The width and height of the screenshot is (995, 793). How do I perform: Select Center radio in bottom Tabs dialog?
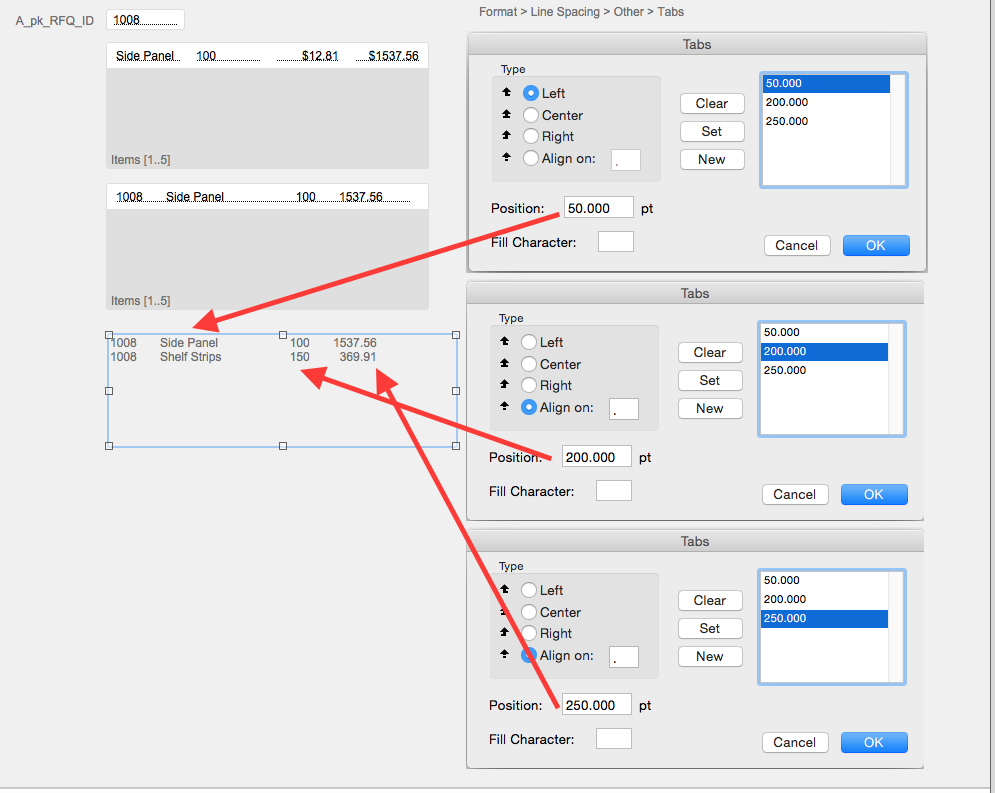click(x=529, y=612)
